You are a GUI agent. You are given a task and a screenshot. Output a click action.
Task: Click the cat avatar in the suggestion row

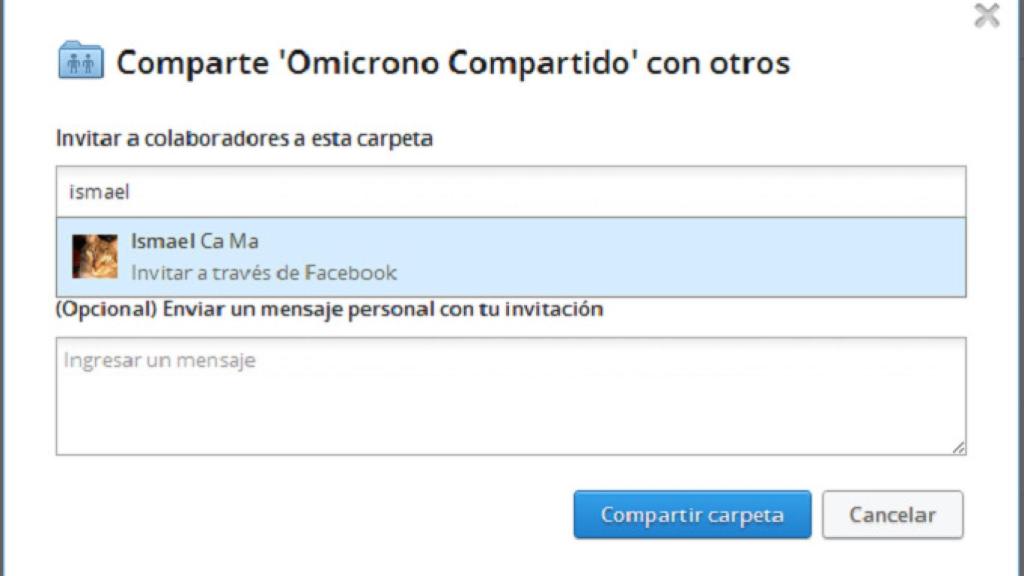pyautogui.click(x=97, y=256)
